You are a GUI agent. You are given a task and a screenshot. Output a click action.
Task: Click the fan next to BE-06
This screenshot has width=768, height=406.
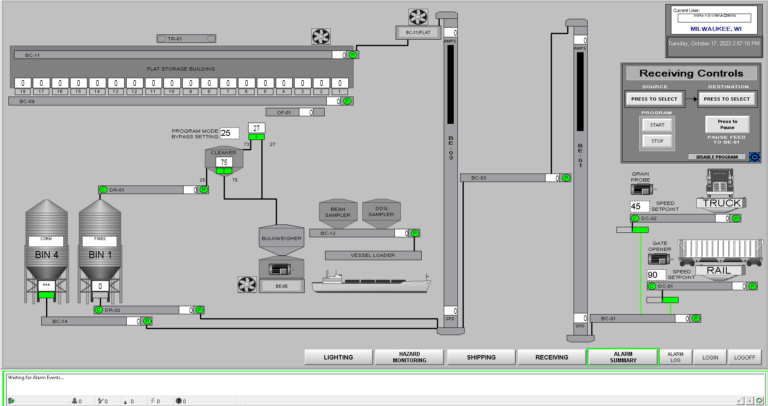[247, 285]
